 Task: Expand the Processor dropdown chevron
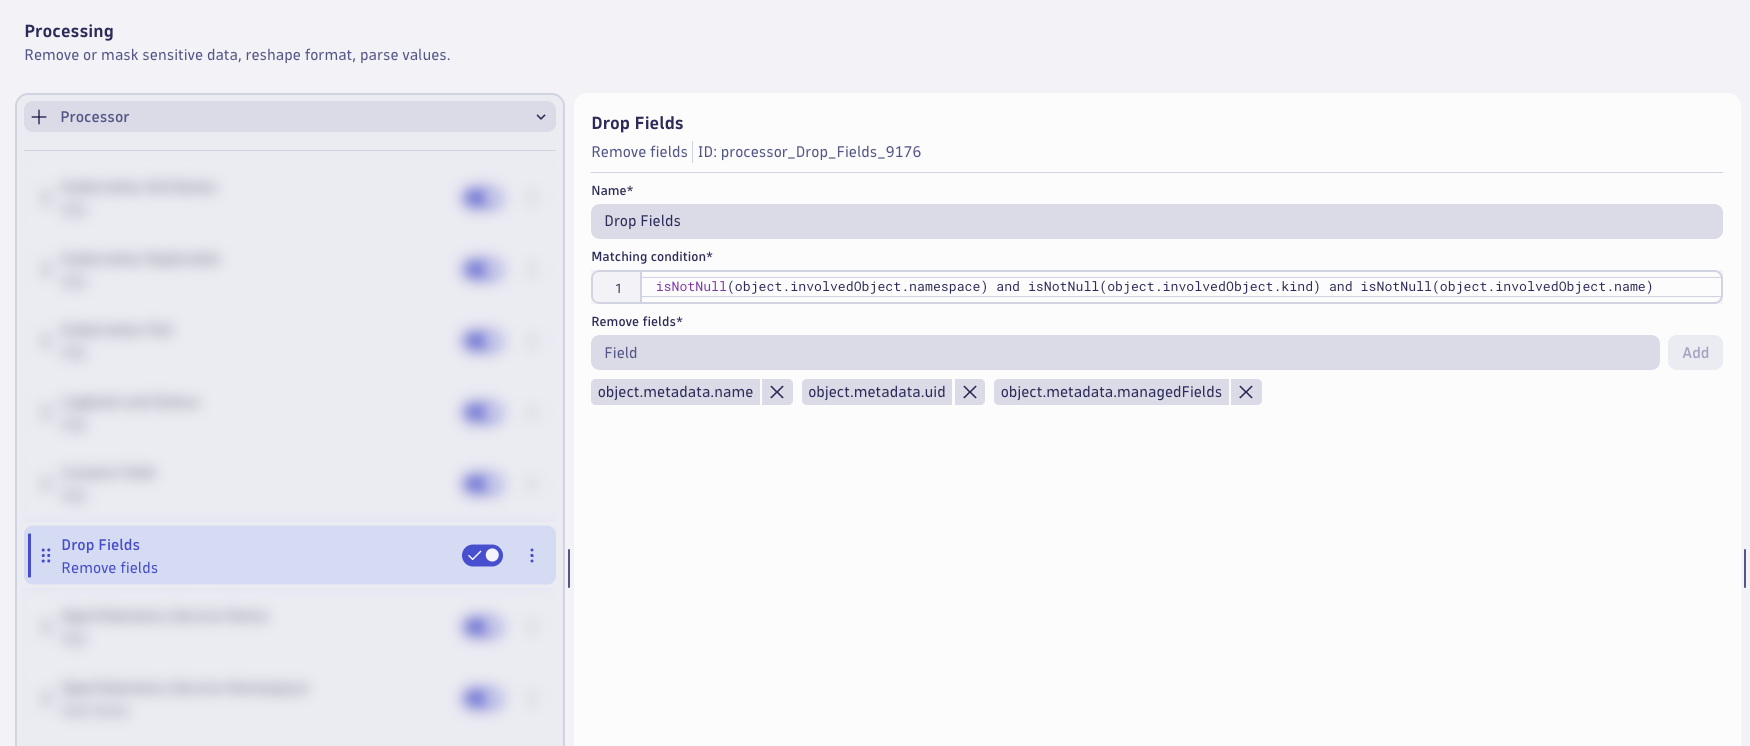click(541, 117)
